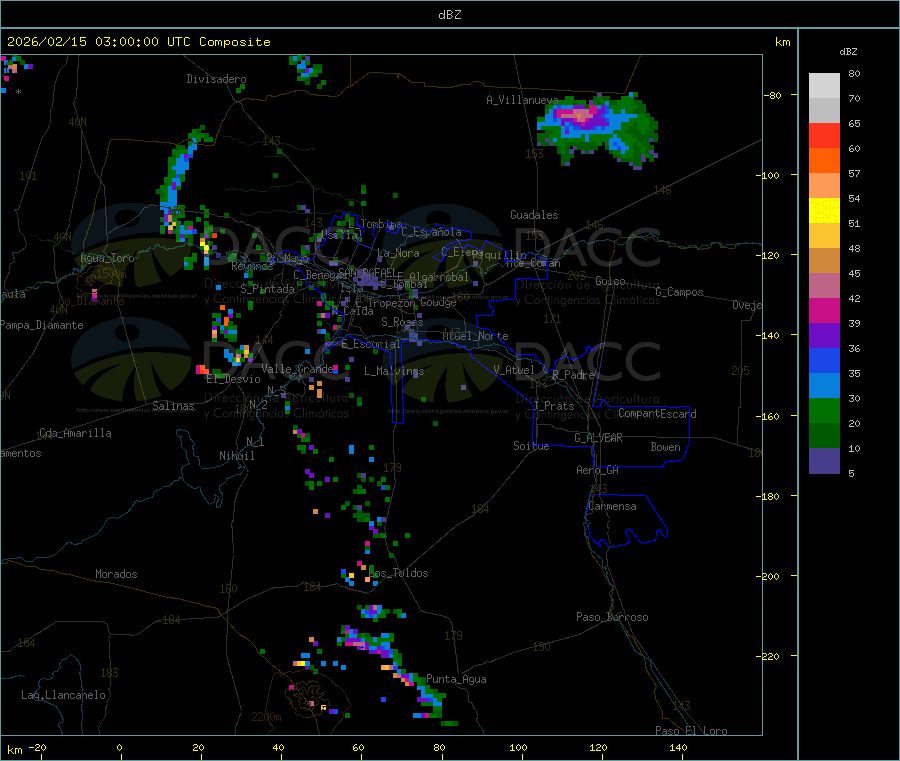Select the slate 5 dBZ legend swatch
The image size is (900, 761).
pyautogui.click(x=824, y=461)
